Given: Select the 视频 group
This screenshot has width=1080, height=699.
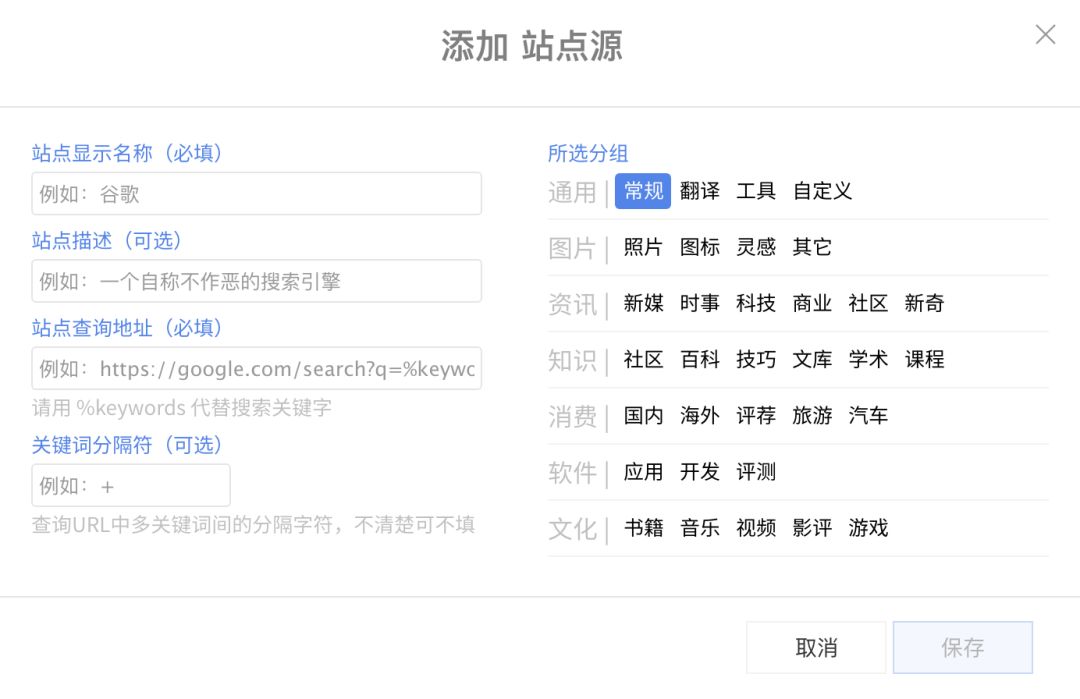Looking at the screenshot, I should (756, 528).
